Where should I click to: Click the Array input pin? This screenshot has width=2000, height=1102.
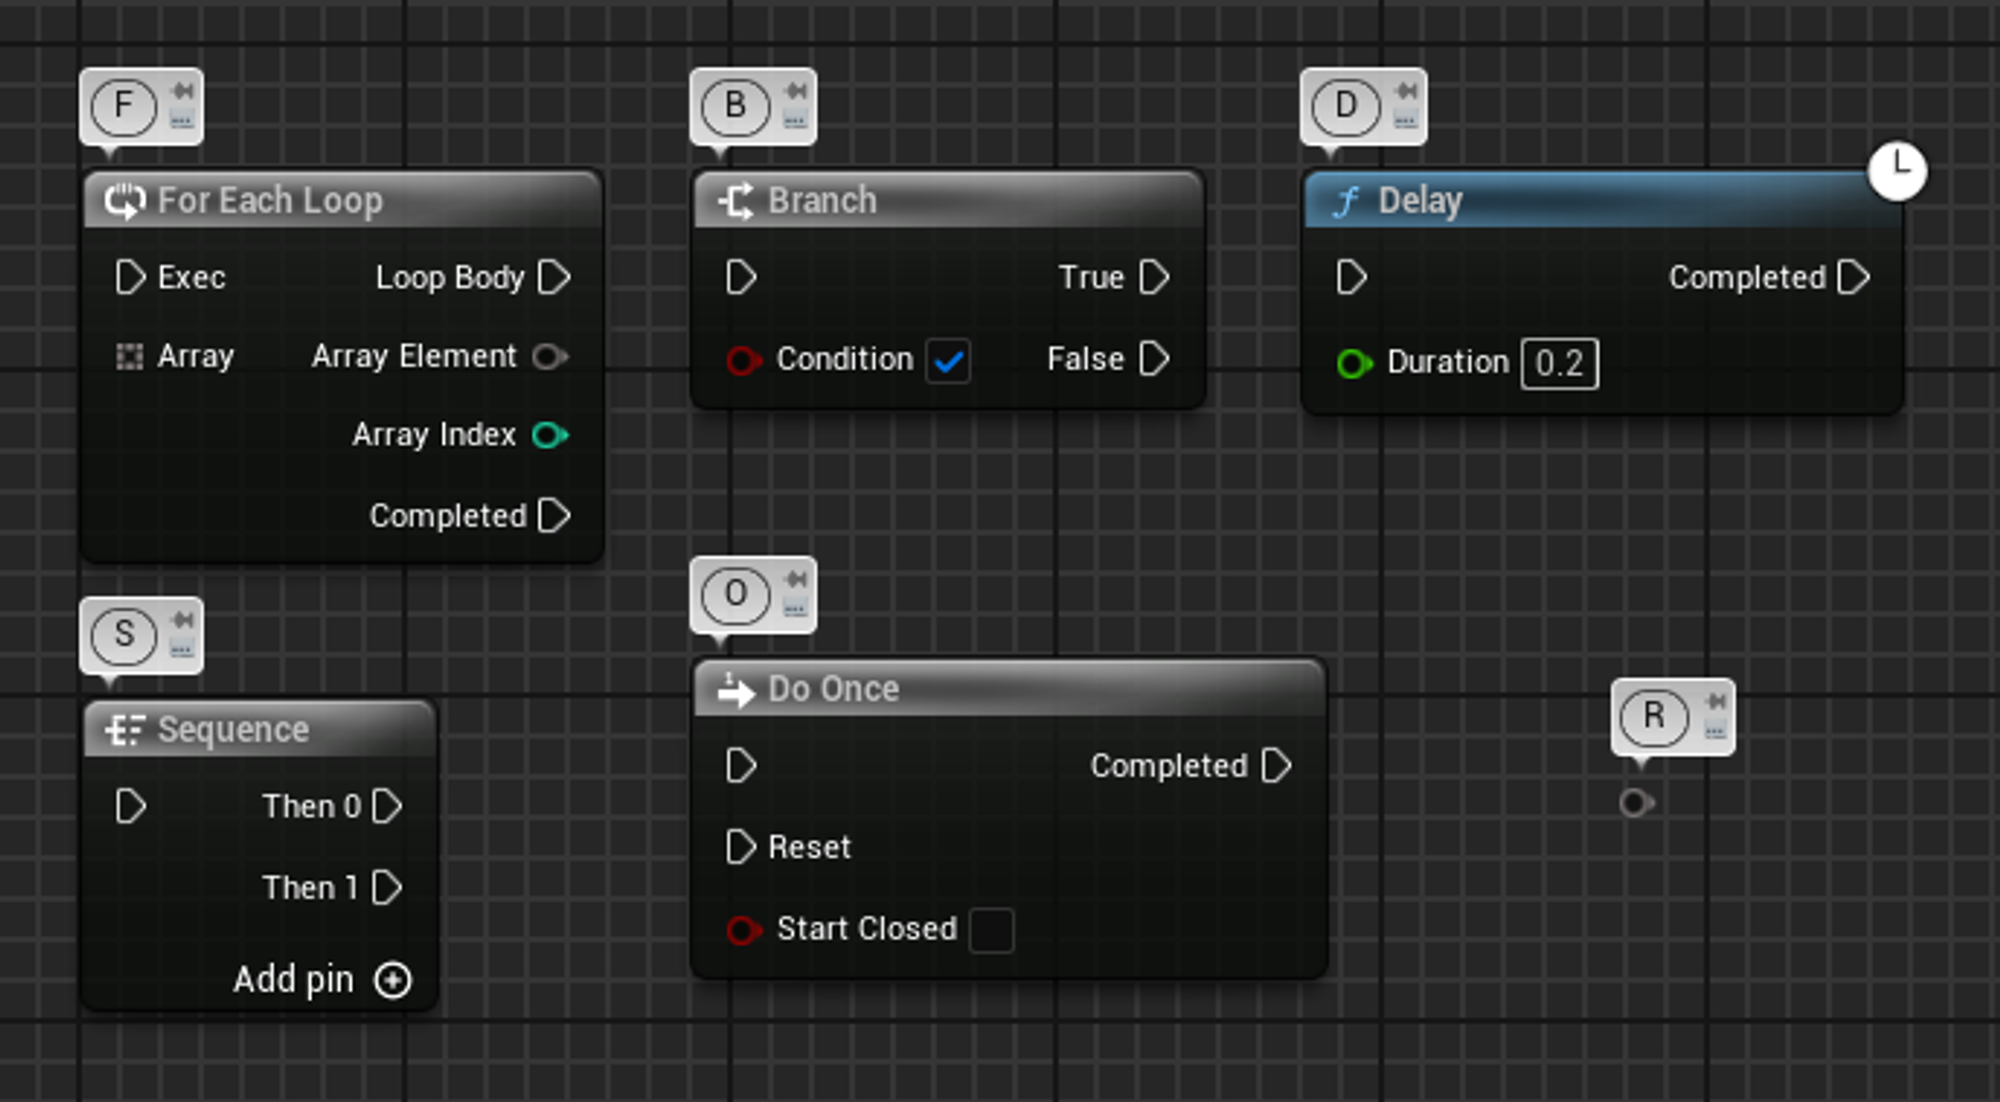129,356
